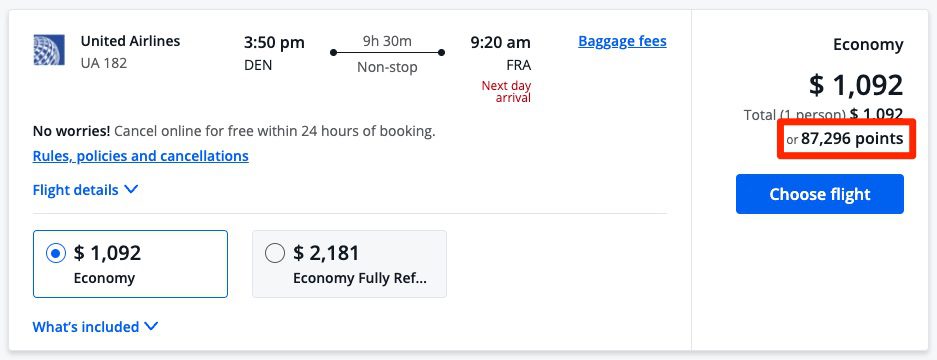The height and width of the screenshot is (360, 937).
Task: Click the United Airlines carrier name
Action: [130, 41]
